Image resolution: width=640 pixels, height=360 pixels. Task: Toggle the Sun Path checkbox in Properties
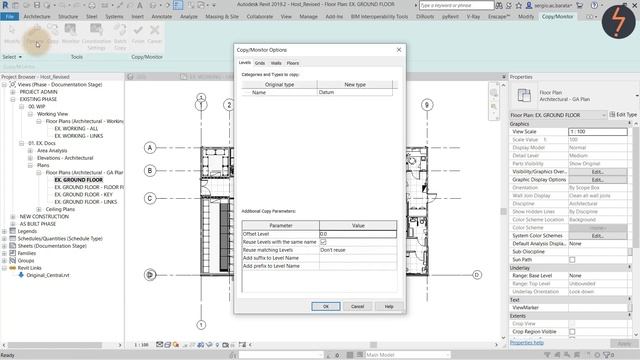coord(572,260)
